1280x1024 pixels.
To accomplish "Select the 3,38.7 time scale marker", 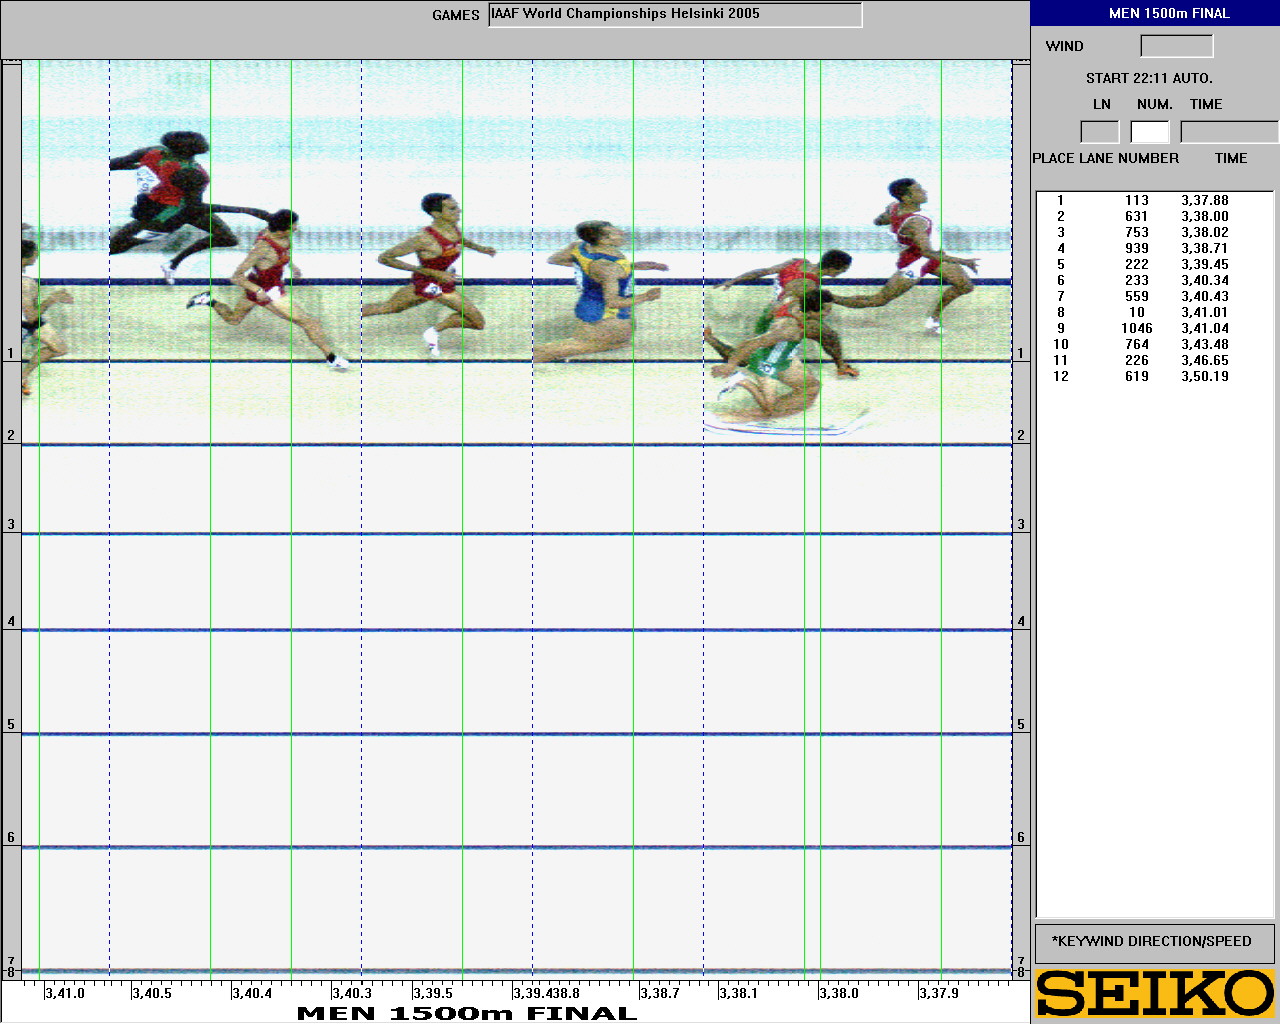I will pyautogui.click(x=659, y=993).
